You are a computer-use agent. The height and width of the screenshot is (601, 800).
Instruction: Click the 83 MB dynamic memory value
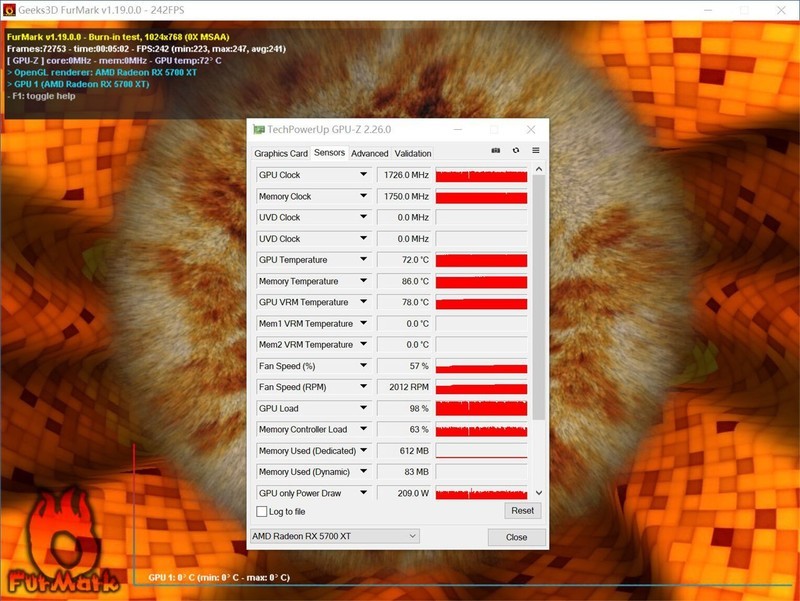tap(405, 472)
